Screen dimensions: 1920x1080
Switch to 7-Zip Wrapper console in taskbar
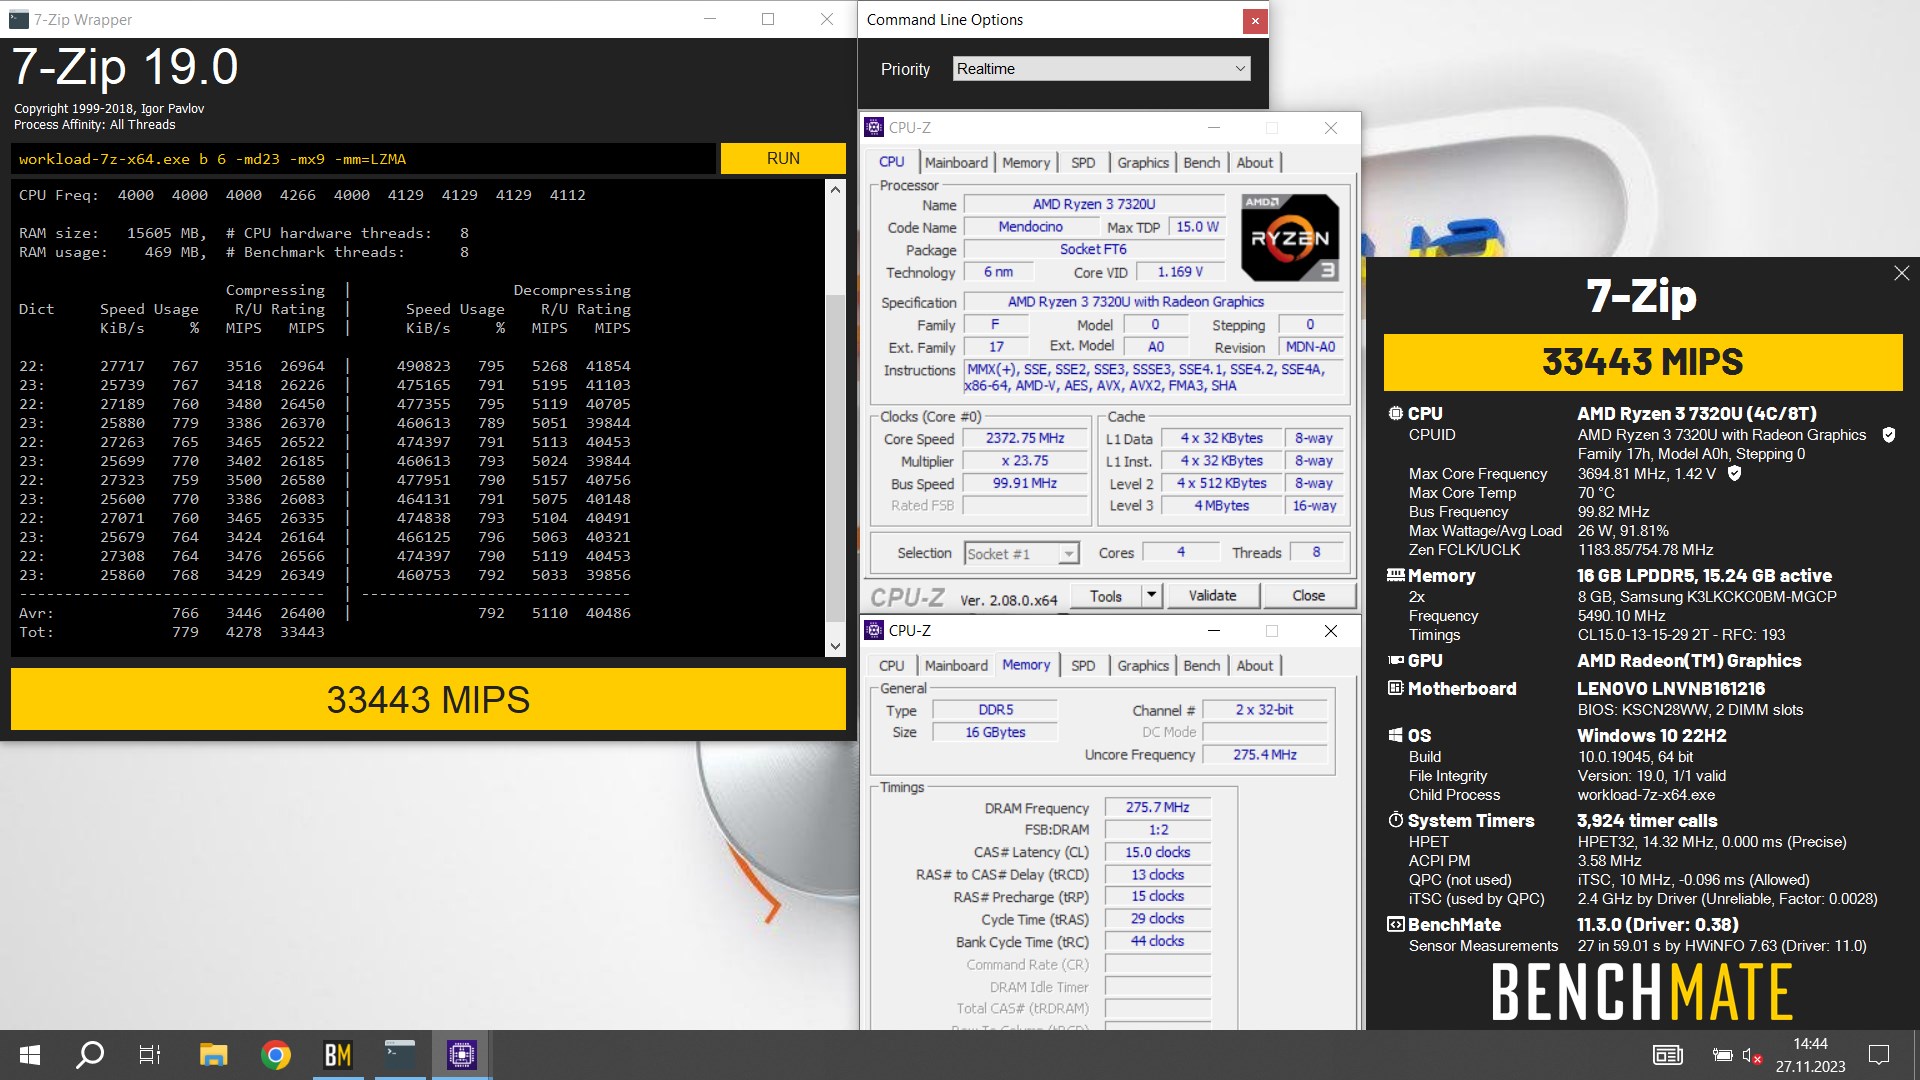pos(399,1055)
